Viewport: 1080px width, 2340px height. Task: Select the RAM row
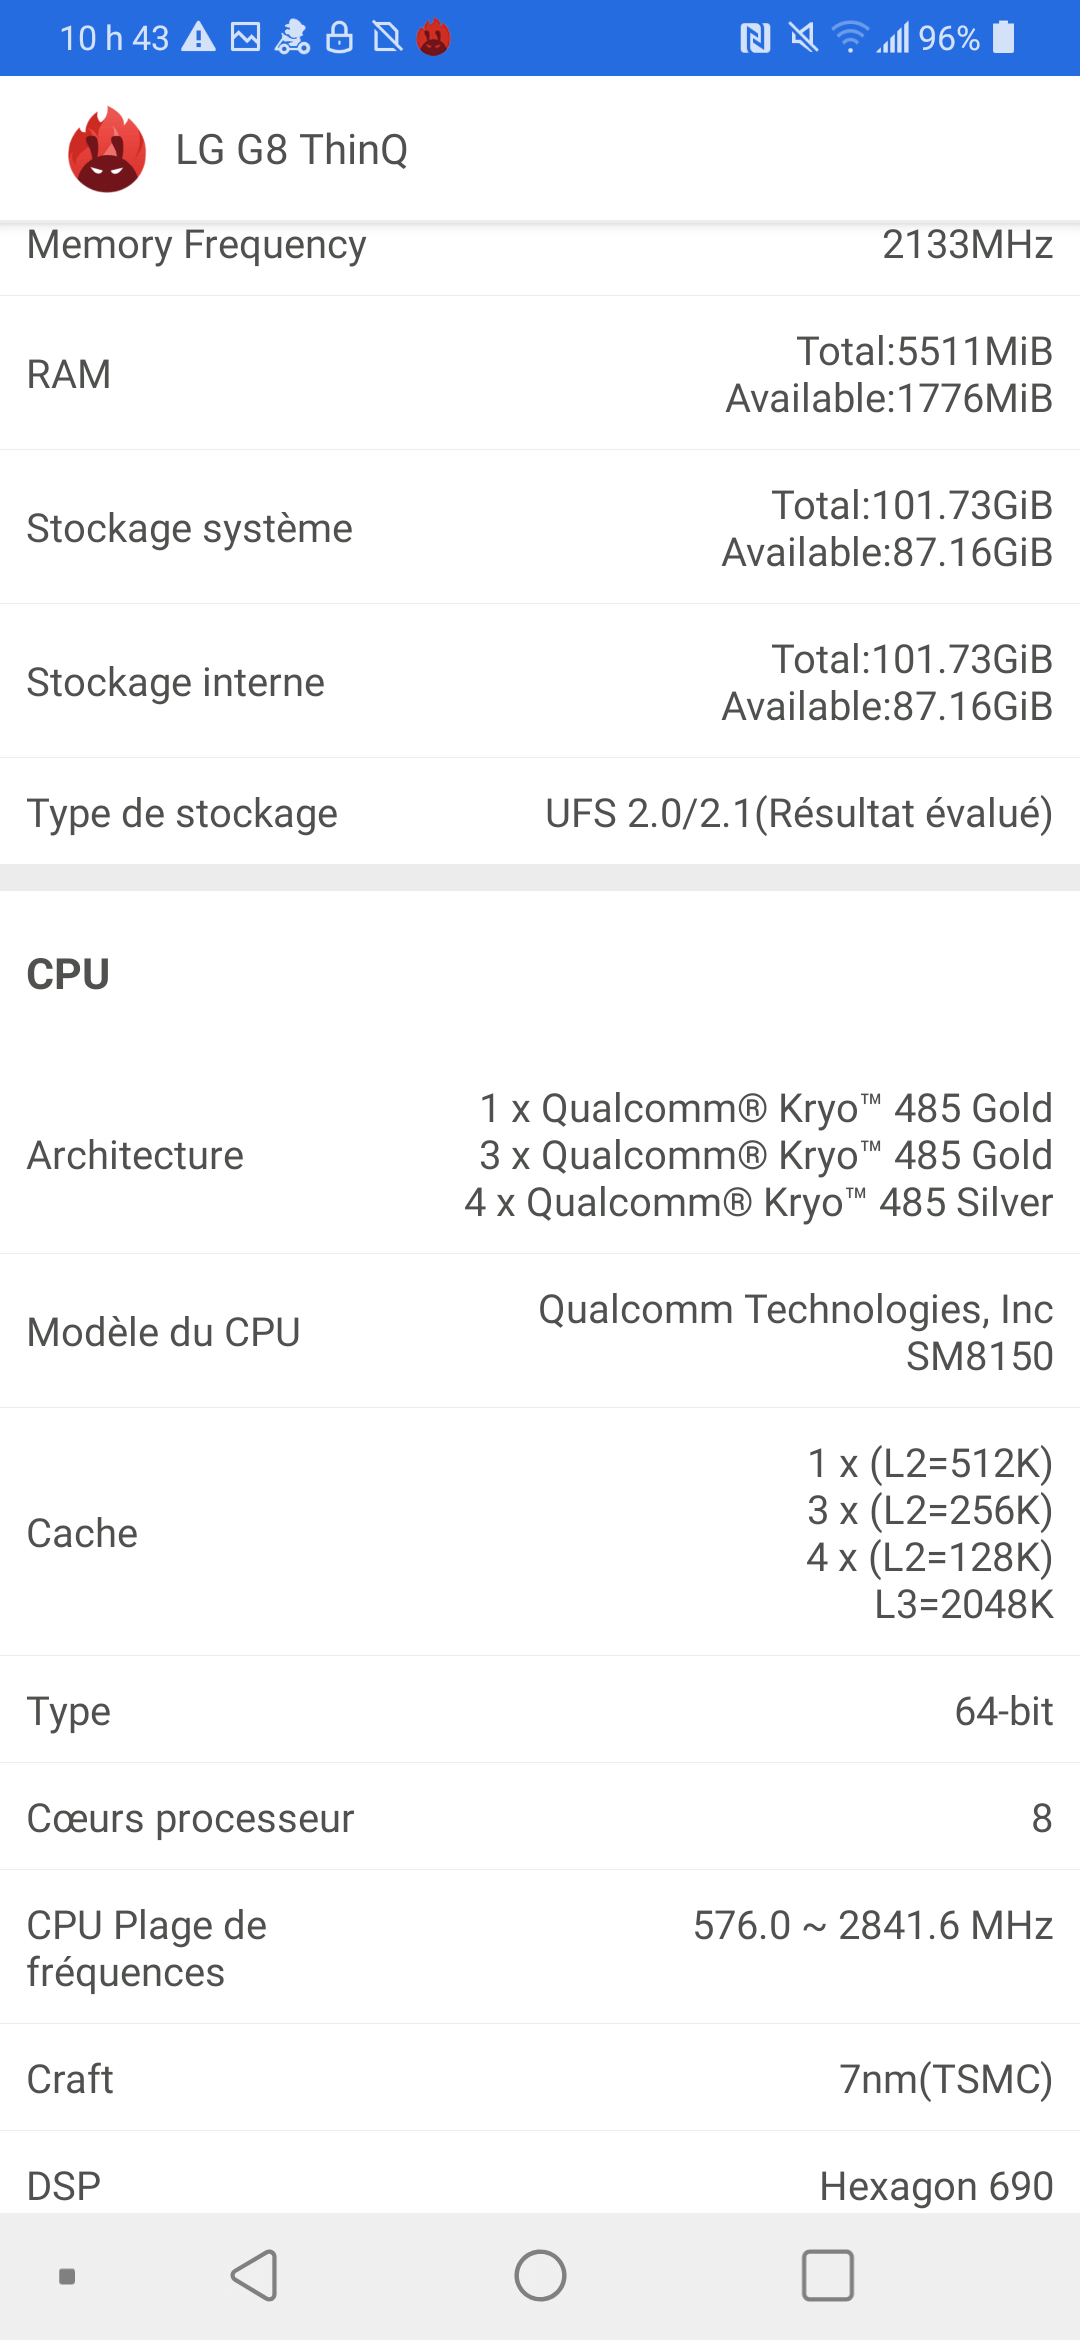click(x=540, y=374)
